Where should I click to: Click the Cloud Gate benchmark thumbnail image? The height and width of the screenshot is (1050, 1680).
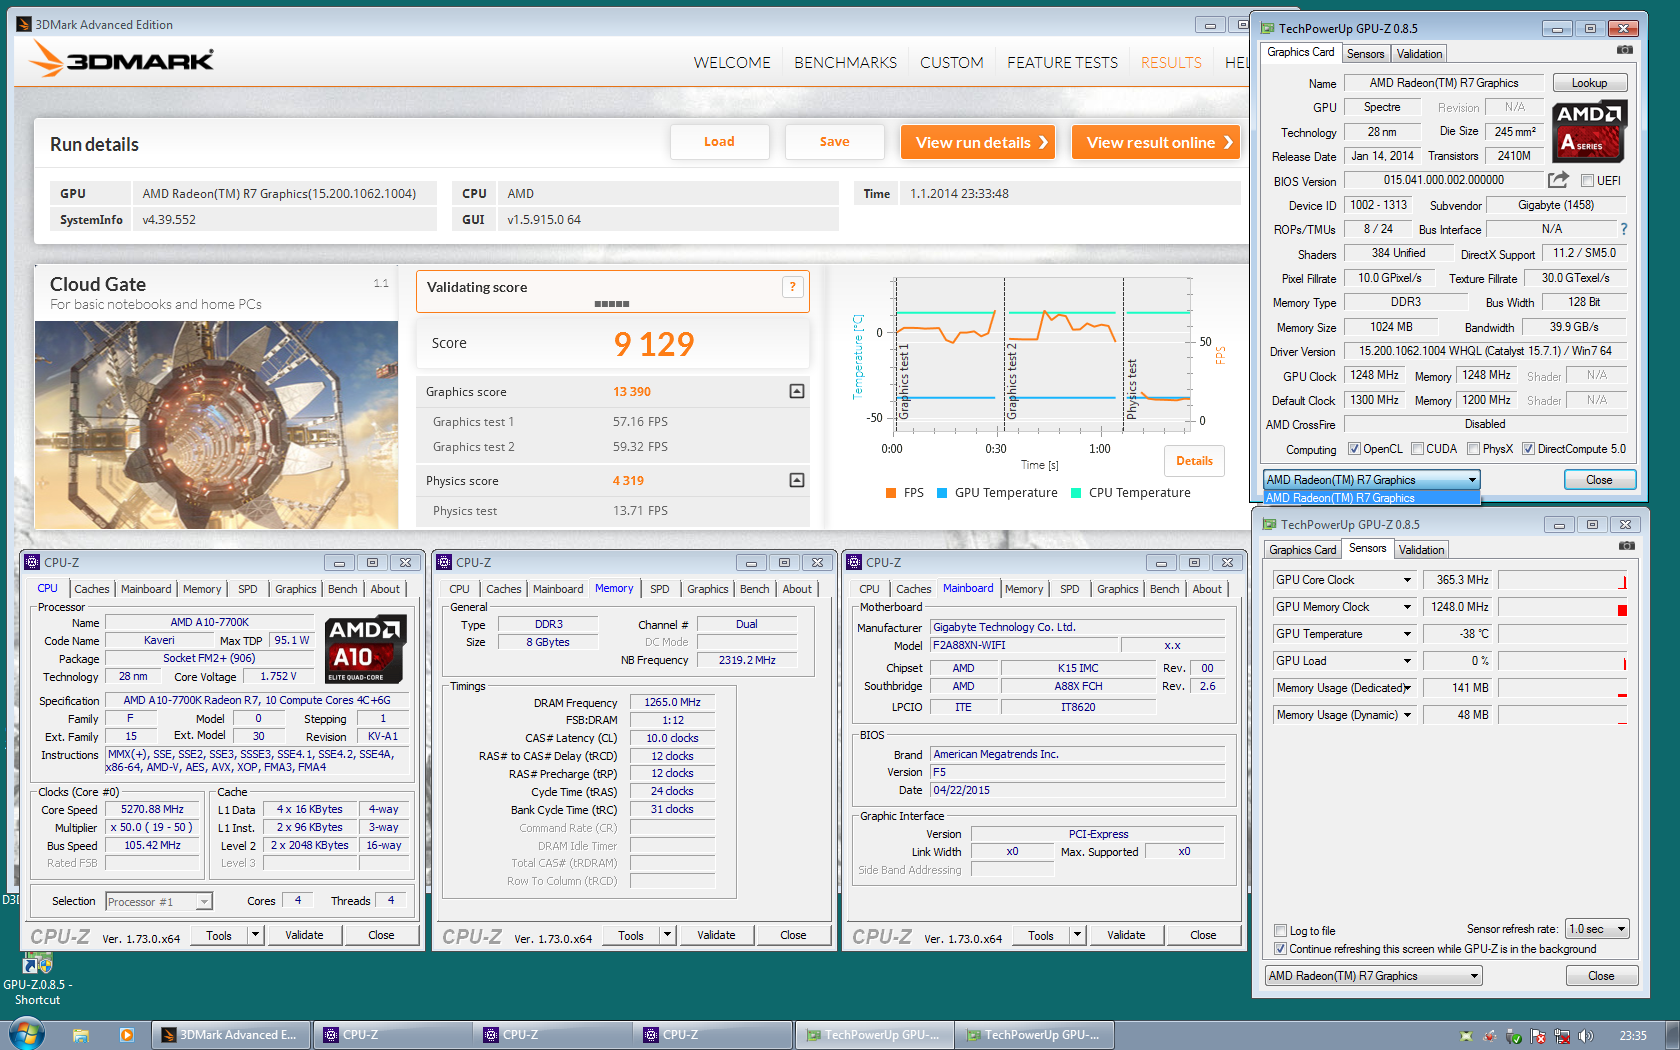pos(216,424)
